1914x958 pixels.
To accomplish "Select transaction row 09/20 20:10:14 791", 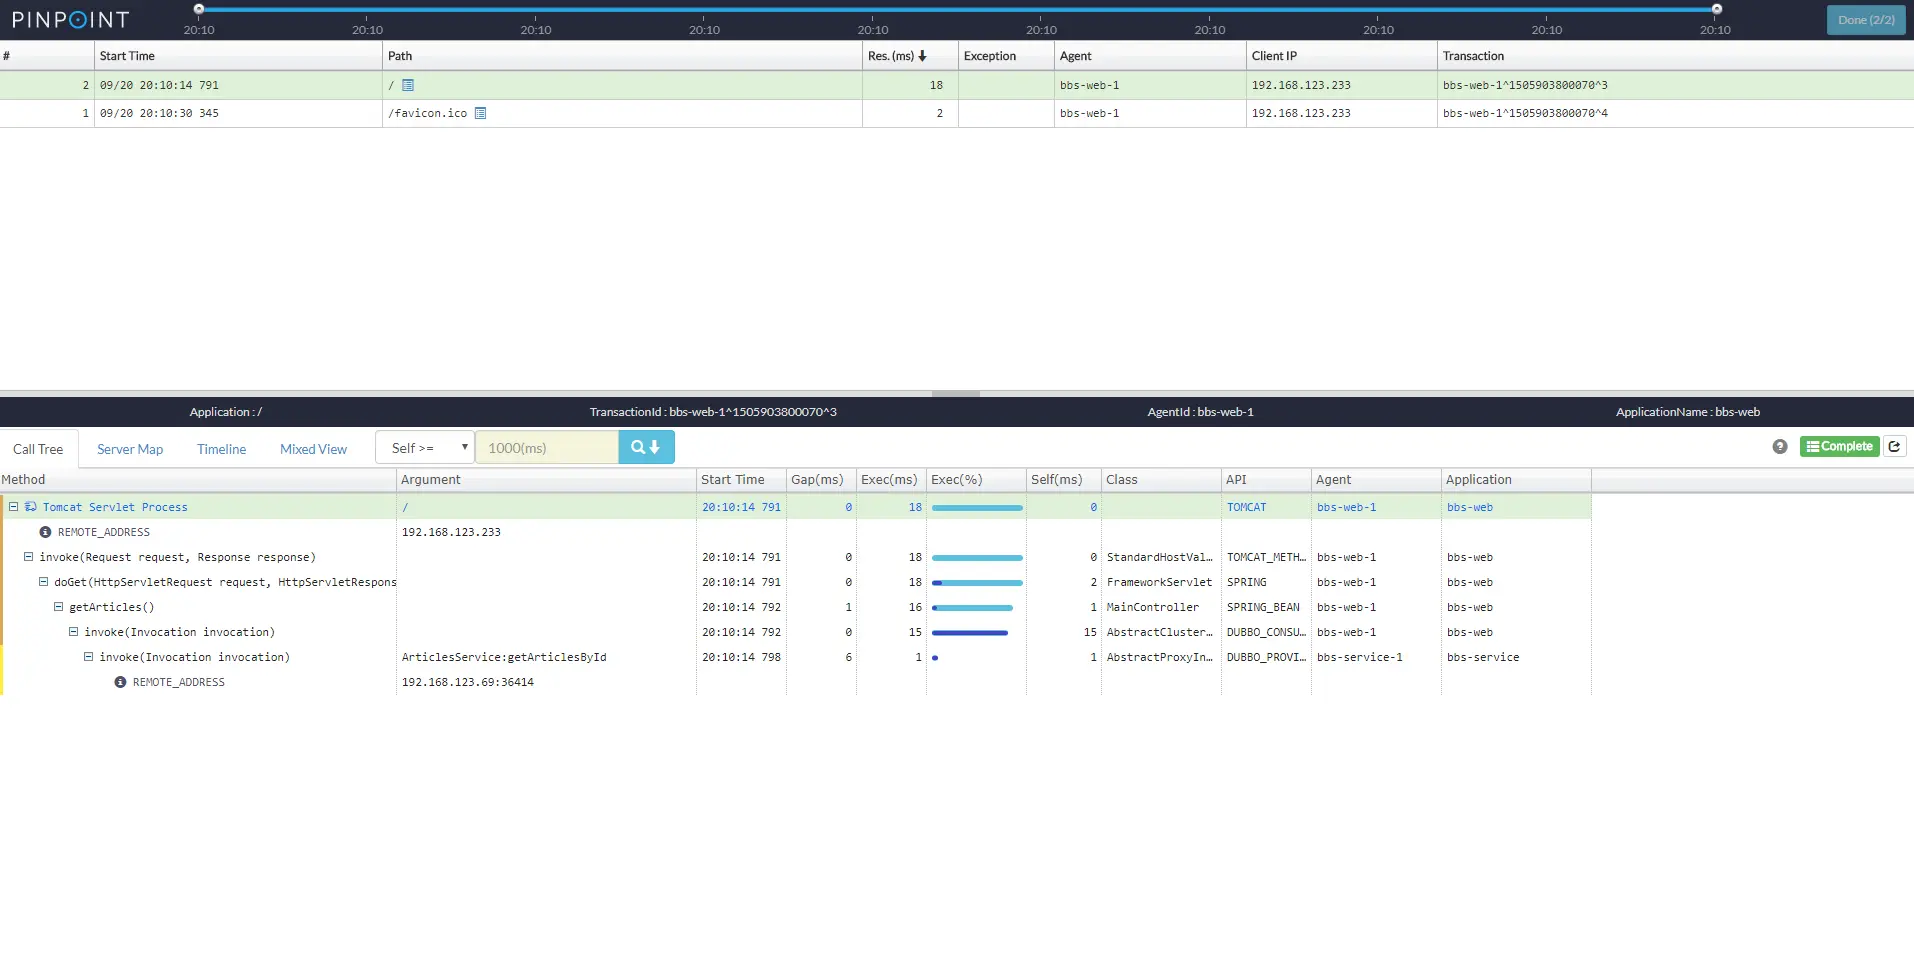I will 957,85.
